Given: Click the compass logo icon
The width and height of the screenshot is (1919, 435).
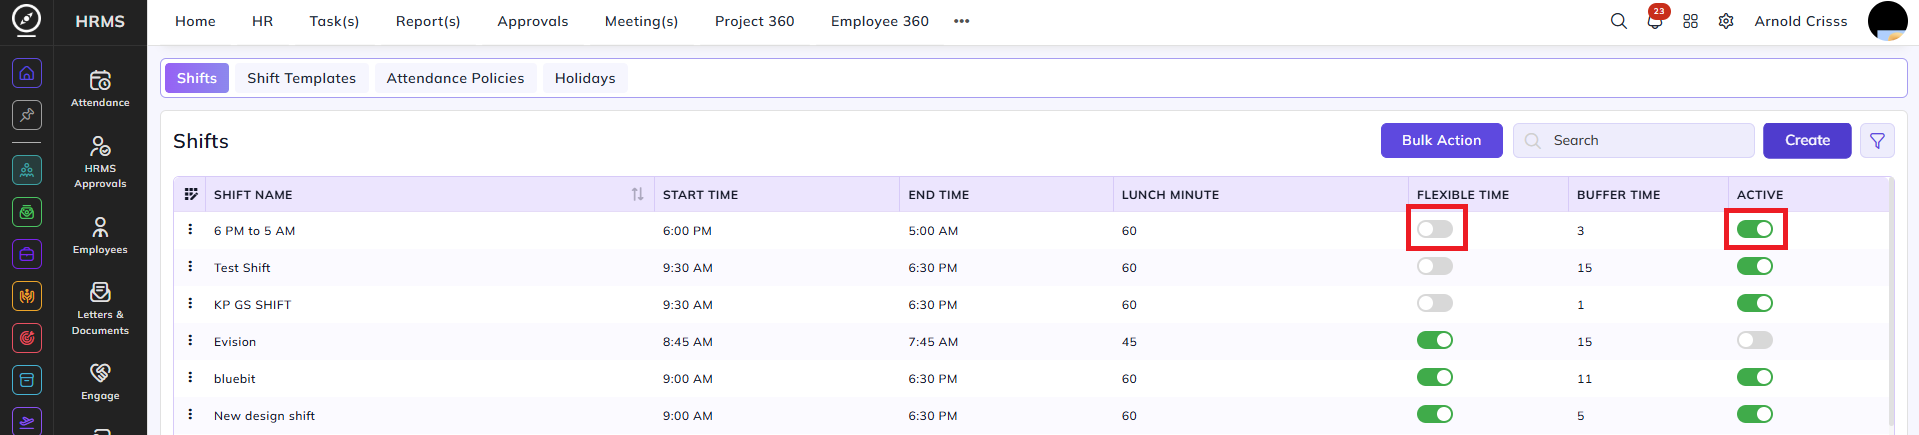Looking at the screenshot, I should (27, 19).
